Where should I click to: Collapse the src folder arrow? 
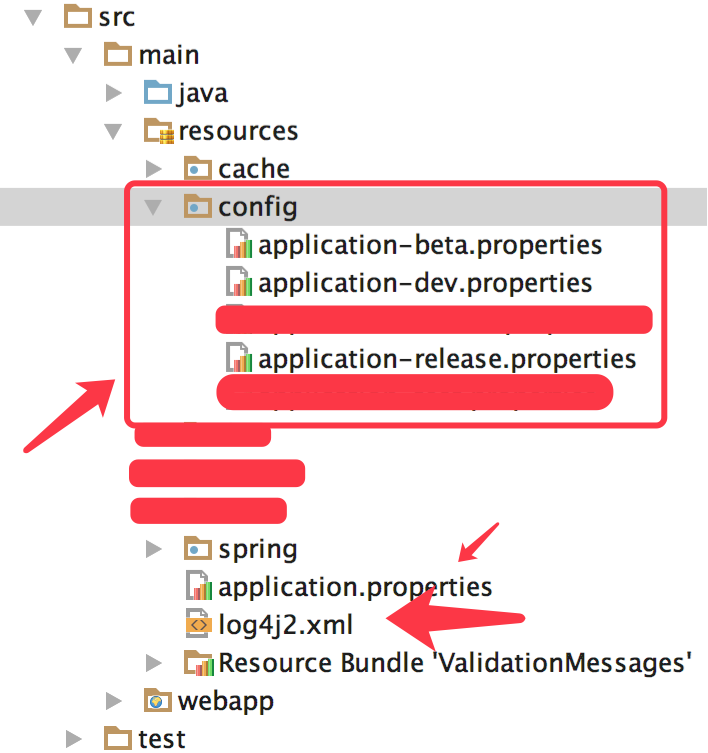tap(33, 17)
